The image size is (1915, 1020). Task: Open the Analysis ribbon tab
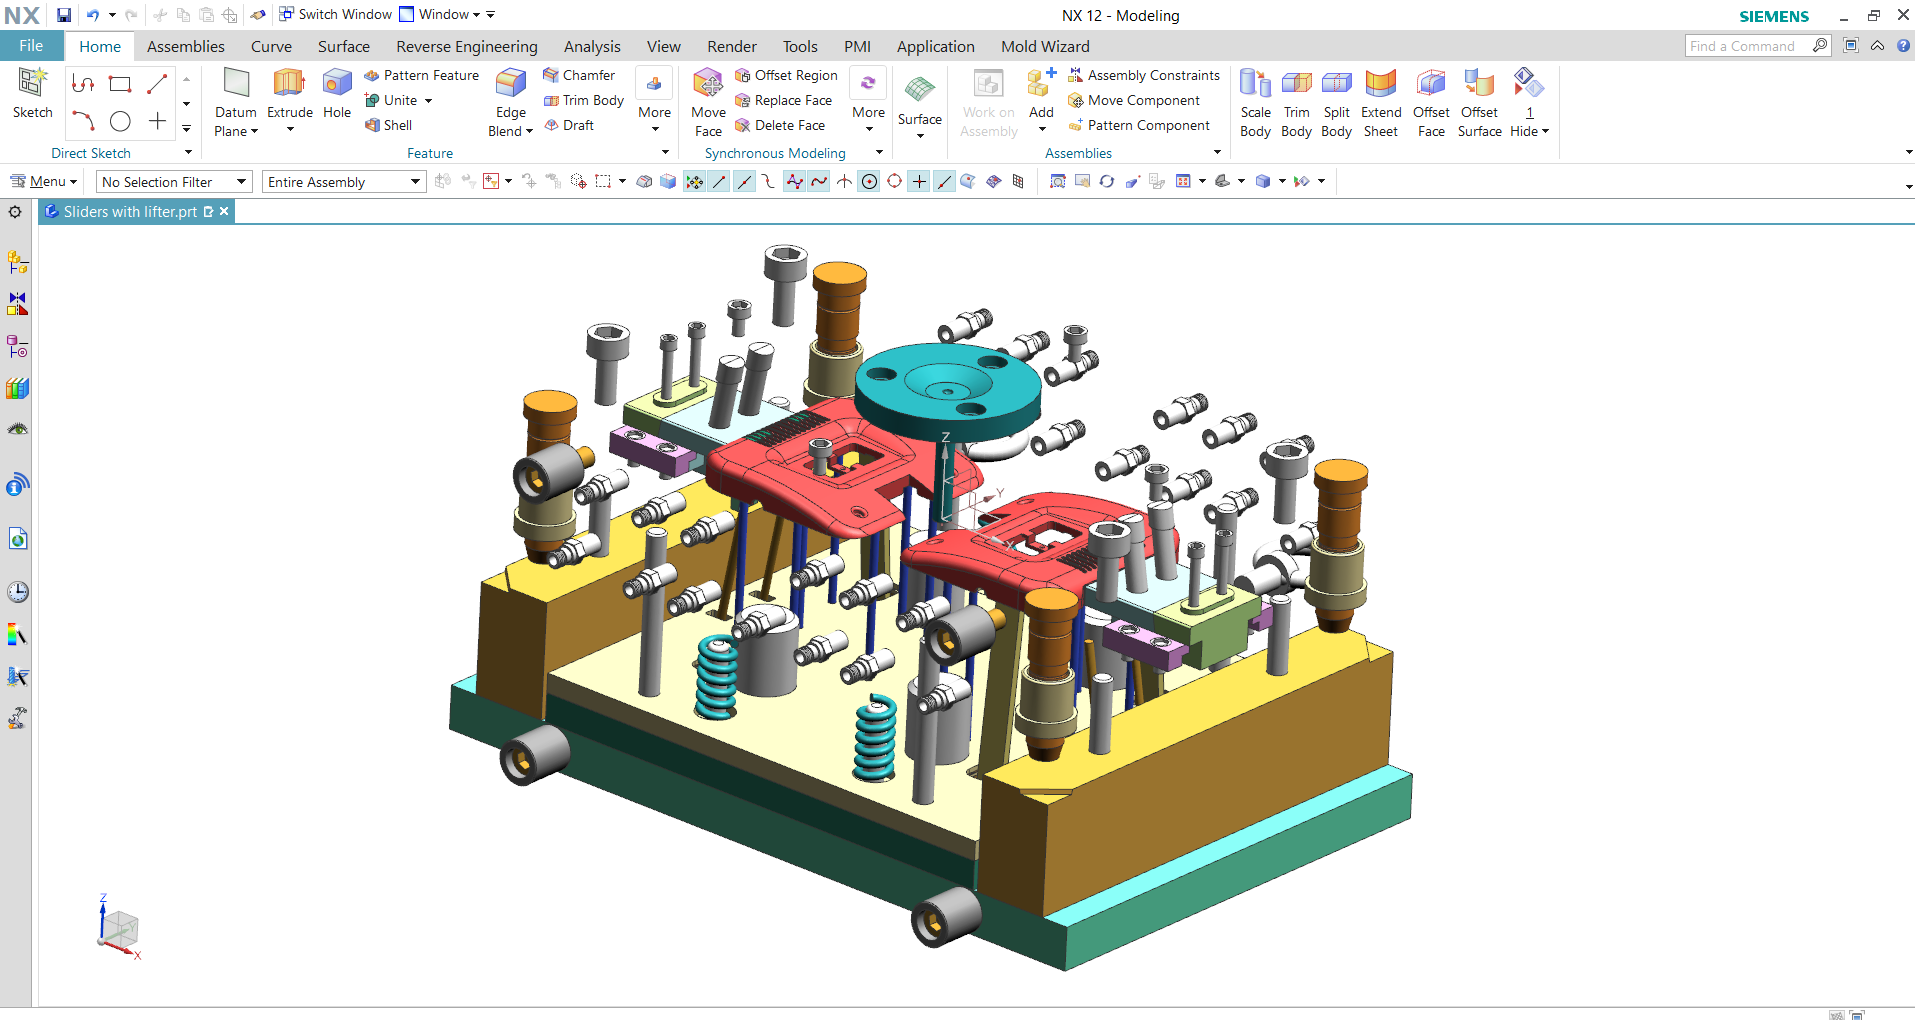point(592,46)
